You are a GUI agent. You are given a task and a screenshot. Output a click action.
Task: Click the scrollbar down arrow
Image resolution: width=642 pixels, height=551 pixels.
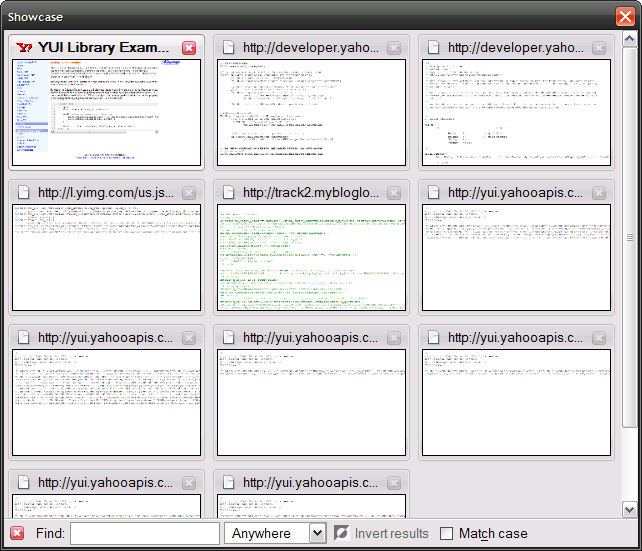tap(630, 509)
